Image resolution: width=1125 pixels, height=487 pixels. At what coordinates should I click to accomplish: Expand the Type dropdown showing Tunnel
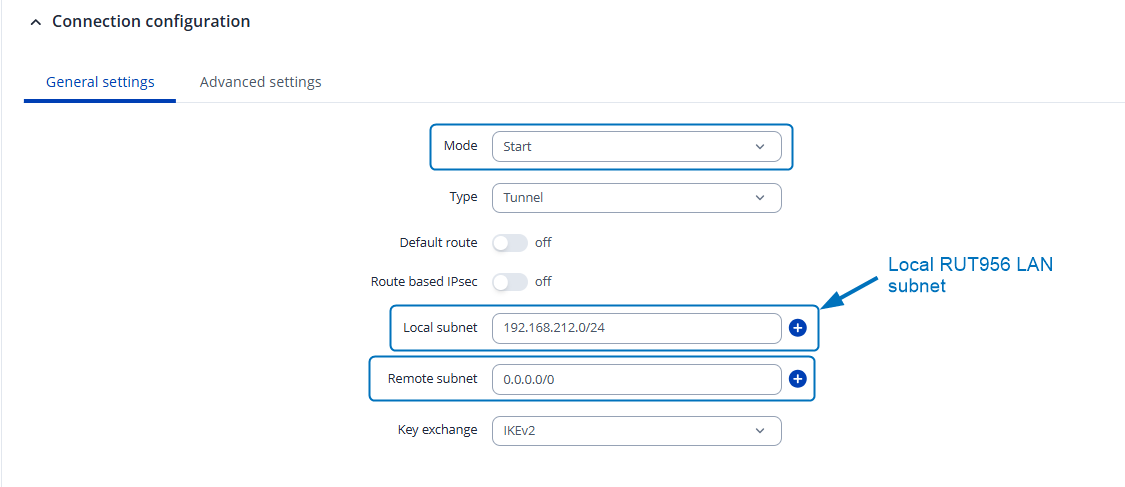pos(636,198)
